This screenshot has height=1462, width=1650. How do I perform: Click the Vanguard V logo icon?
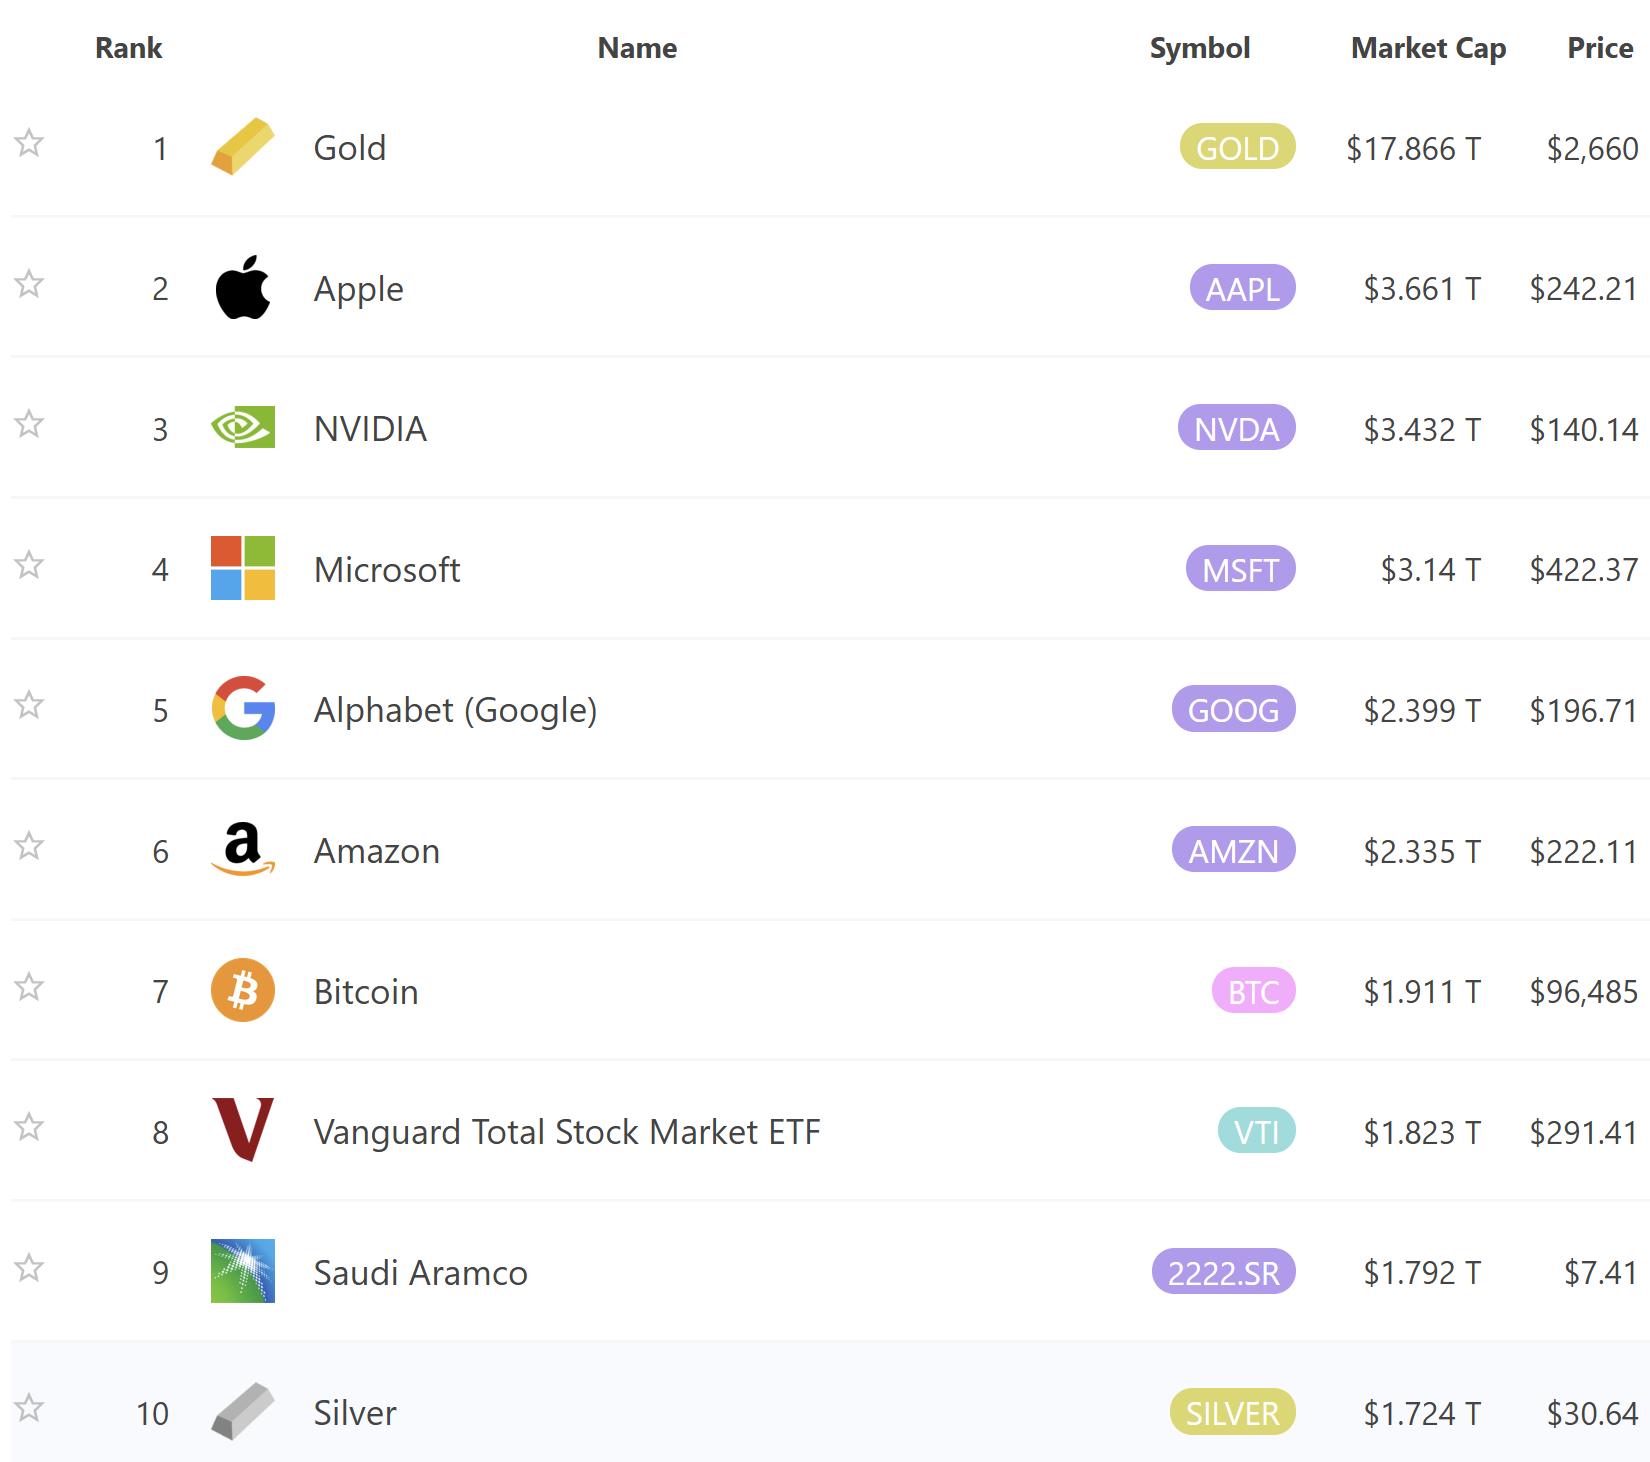tap(243, 1130)
